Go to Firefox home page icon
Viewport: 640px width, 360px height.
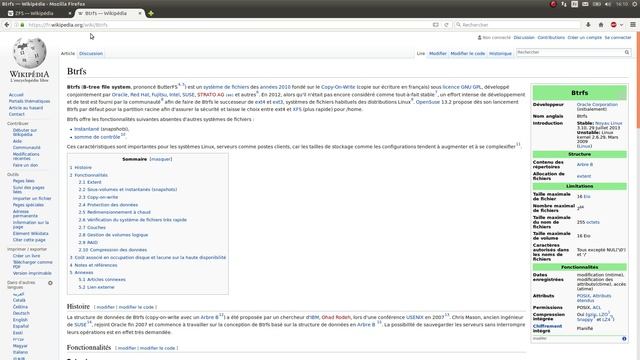pos(601,25)
